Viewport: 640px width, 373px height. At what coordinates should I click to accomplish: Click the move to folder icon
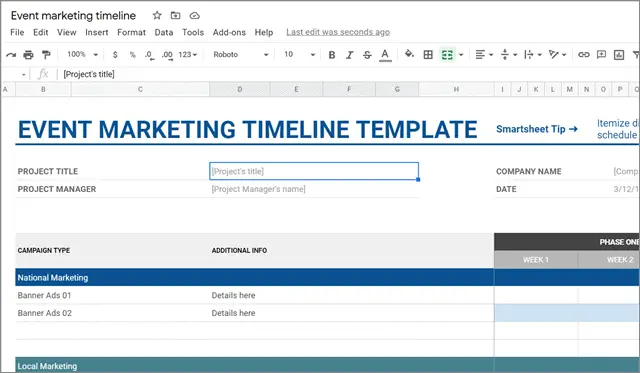click(176, 16)
